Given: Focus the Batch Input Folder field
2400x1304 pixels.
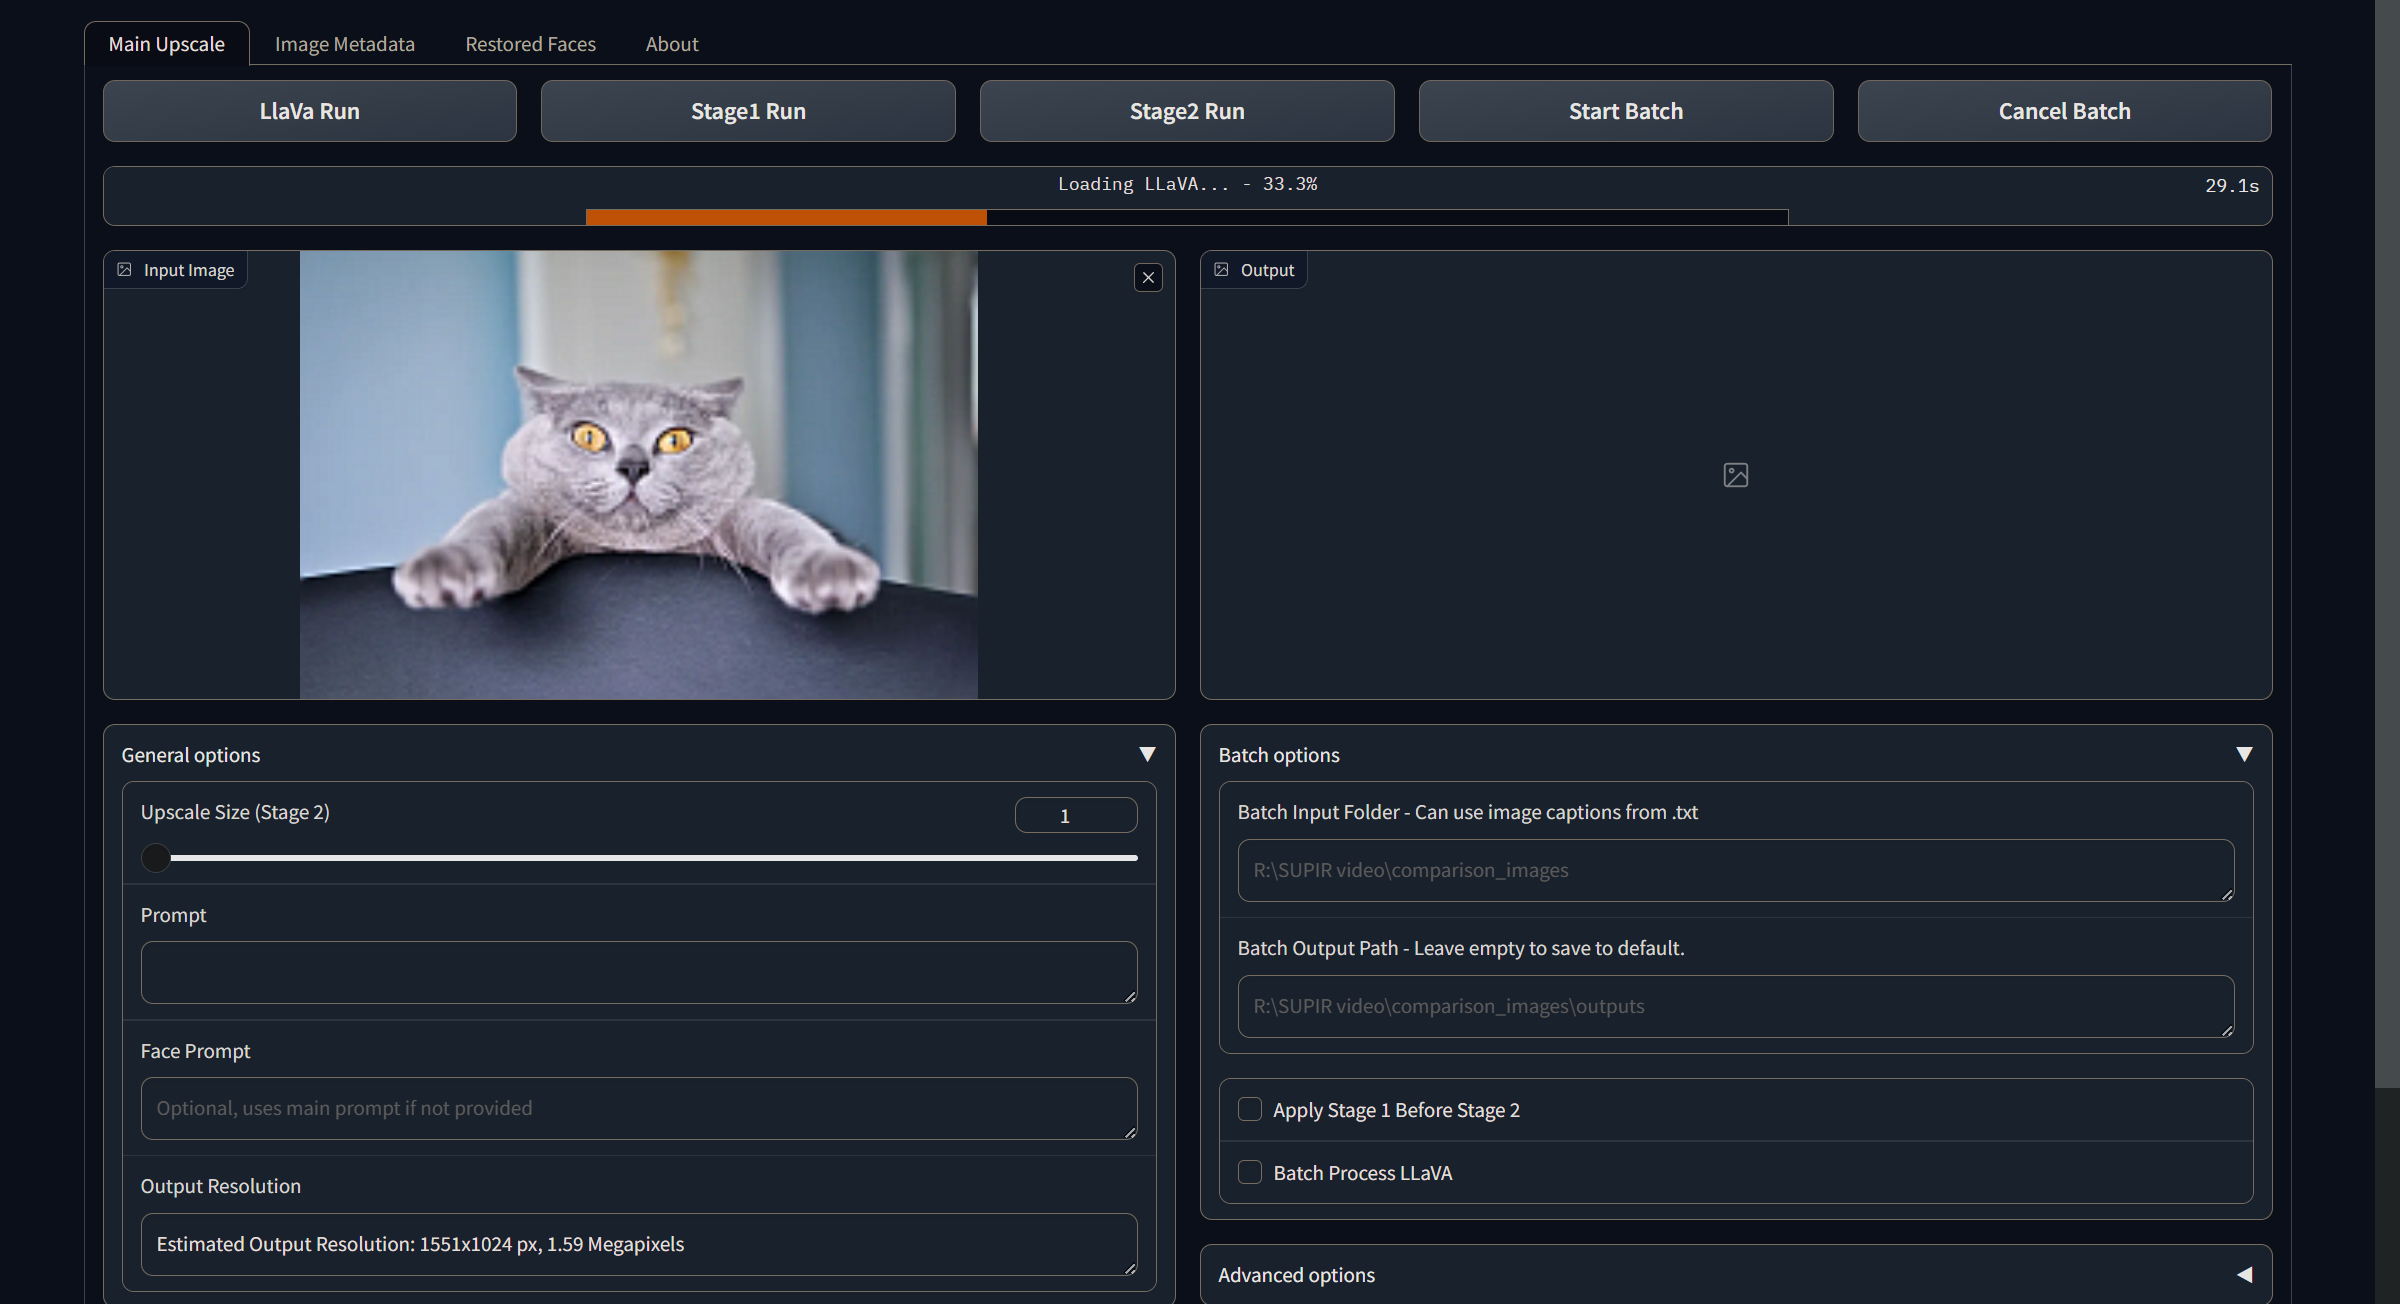Looking at the screenshot, I should pyautogui.click(x=1734, y=870).
